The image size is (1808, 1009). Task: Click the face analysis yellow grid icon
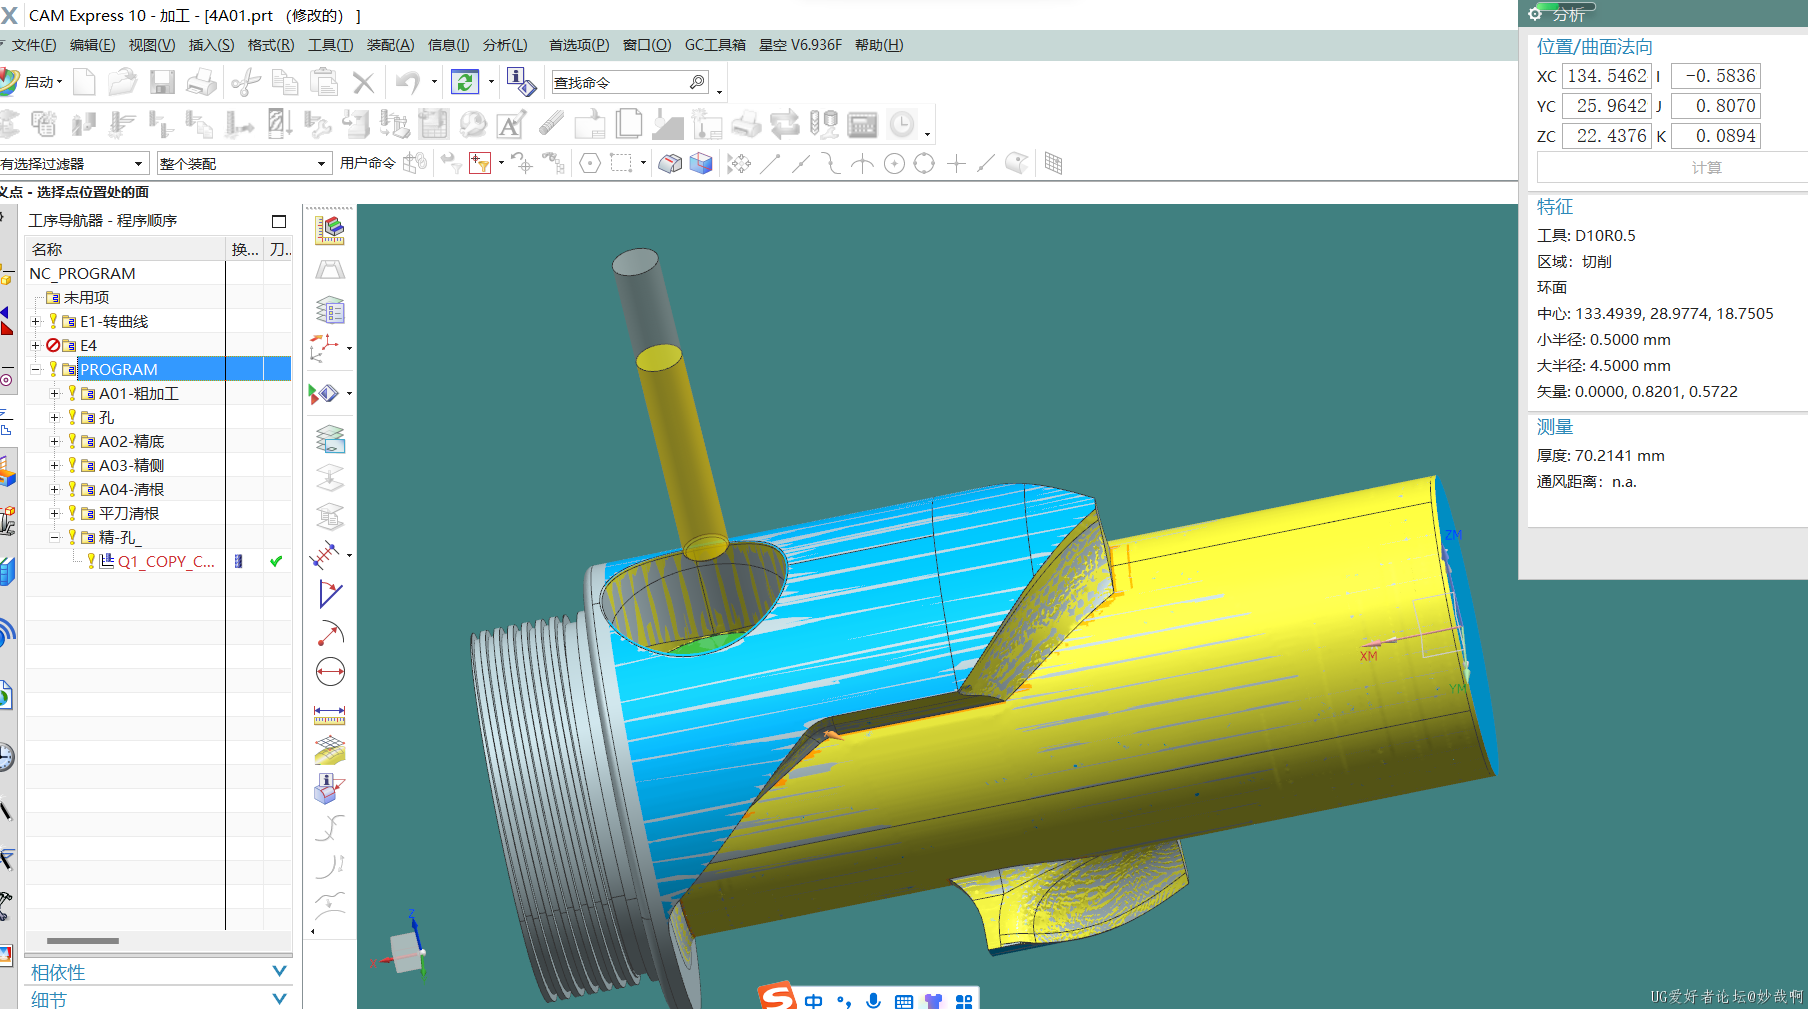pos(330,751)
